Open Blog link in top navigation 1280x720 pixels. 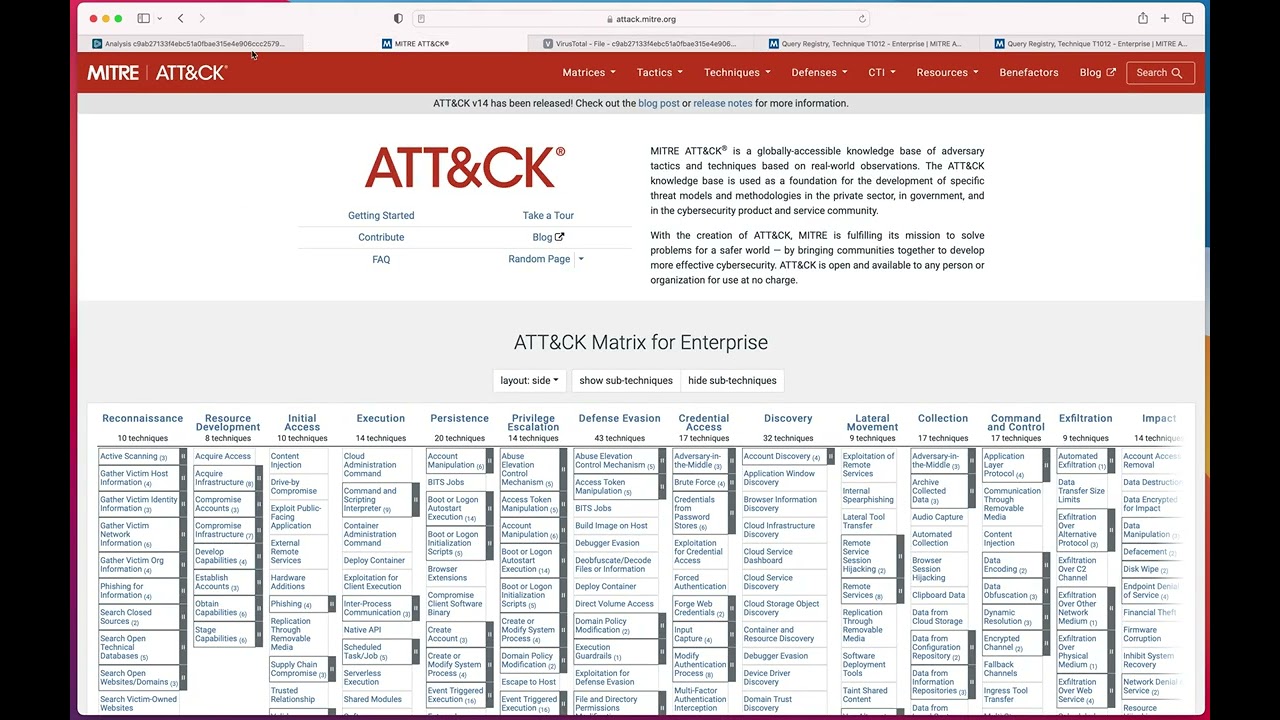pyautogui.click(x=1097, y=72)
